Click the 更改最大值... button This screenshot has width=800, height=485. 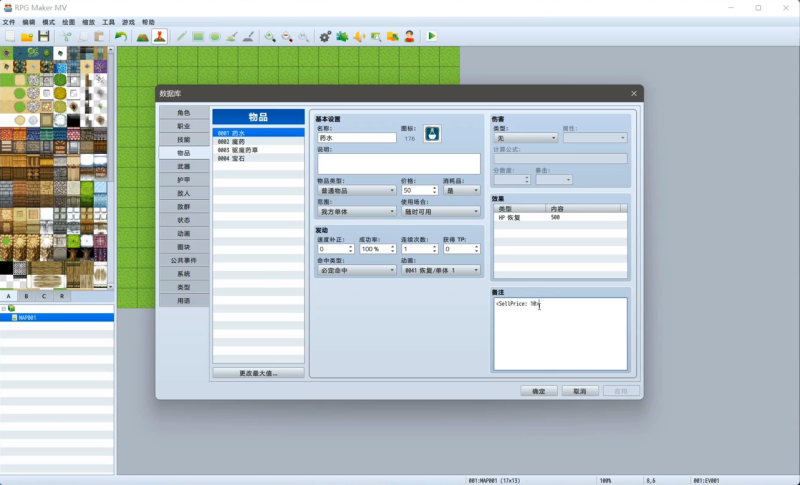click(x=258, y=373)
